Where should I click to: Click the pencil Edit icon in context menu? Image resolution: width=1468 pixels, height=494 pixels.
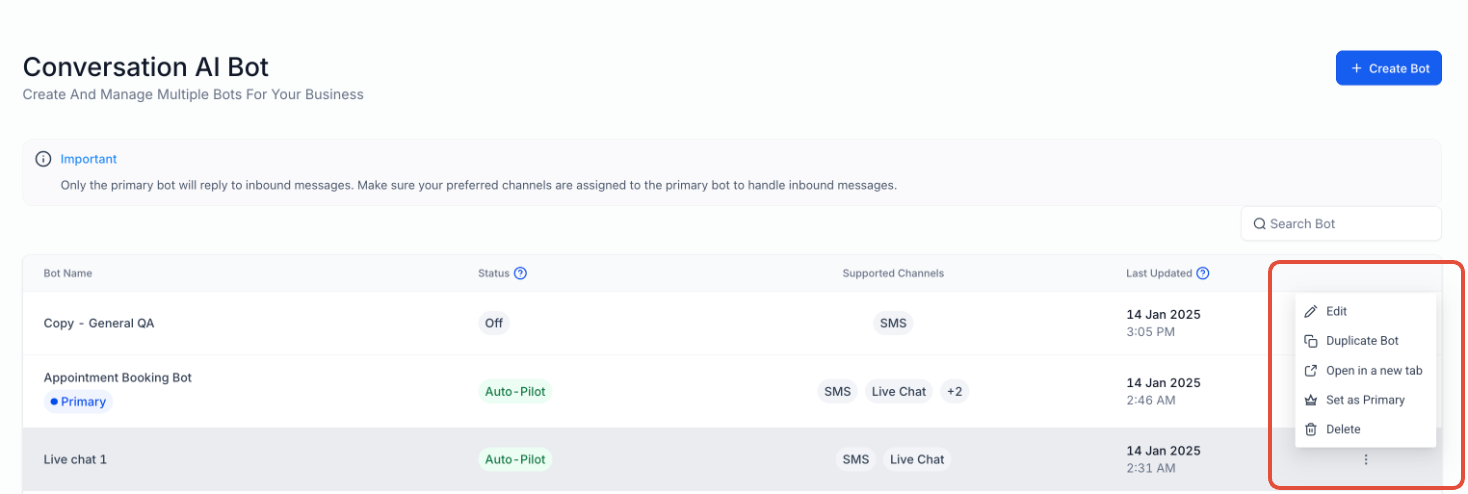[x=1311, y=312]
